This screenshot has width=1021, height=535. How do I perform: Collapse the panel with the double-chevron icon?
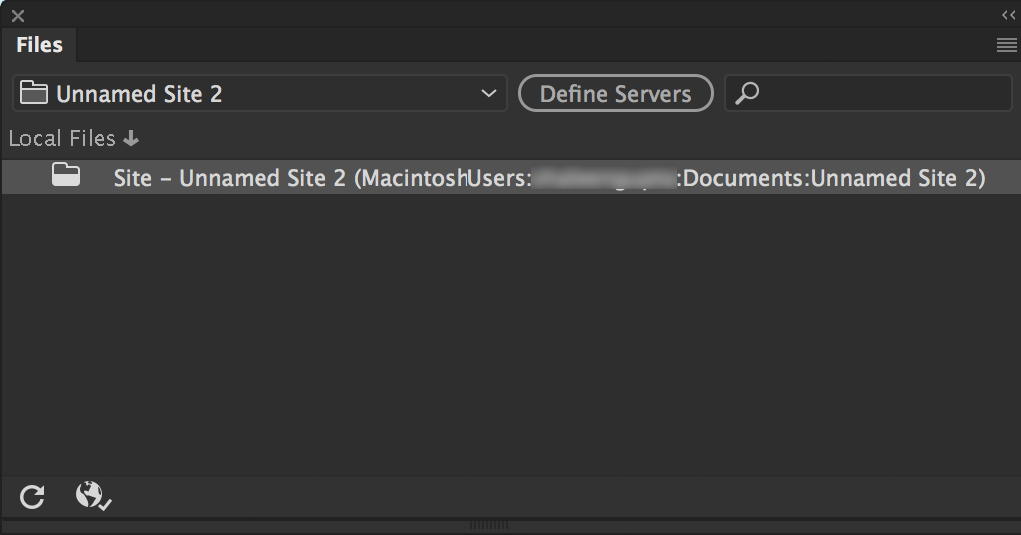click(x=1008, y=15)
